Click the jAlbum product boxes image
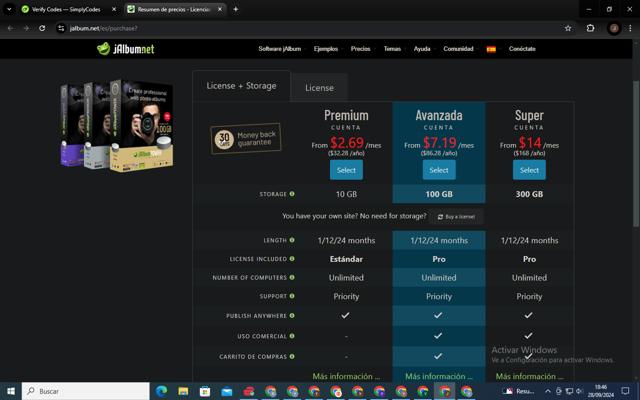The height and width of the screenshot is (400, 640). [117, 125]
